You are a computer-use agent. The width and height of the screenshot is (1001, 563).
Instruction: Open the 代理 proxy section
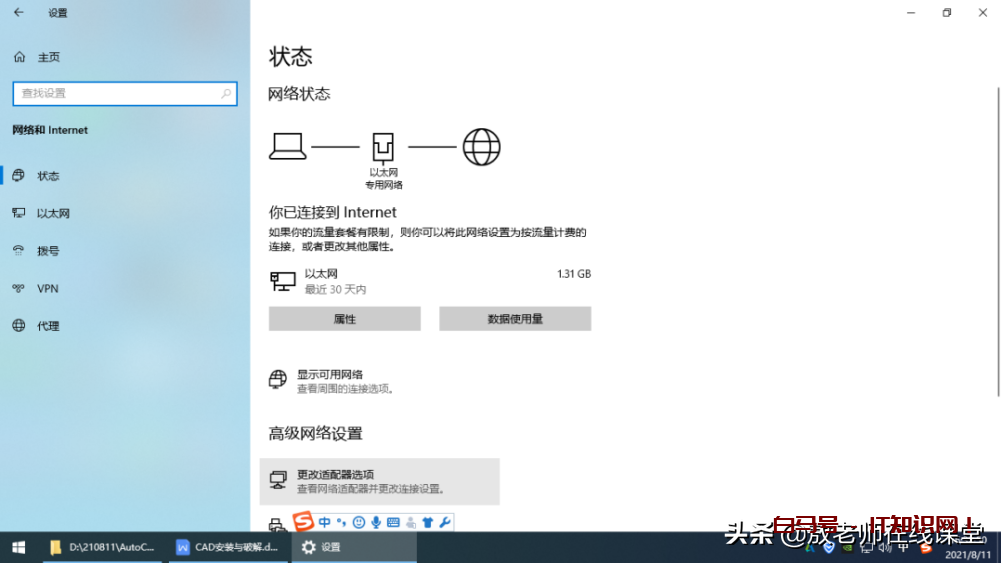[x=125, y=326]
